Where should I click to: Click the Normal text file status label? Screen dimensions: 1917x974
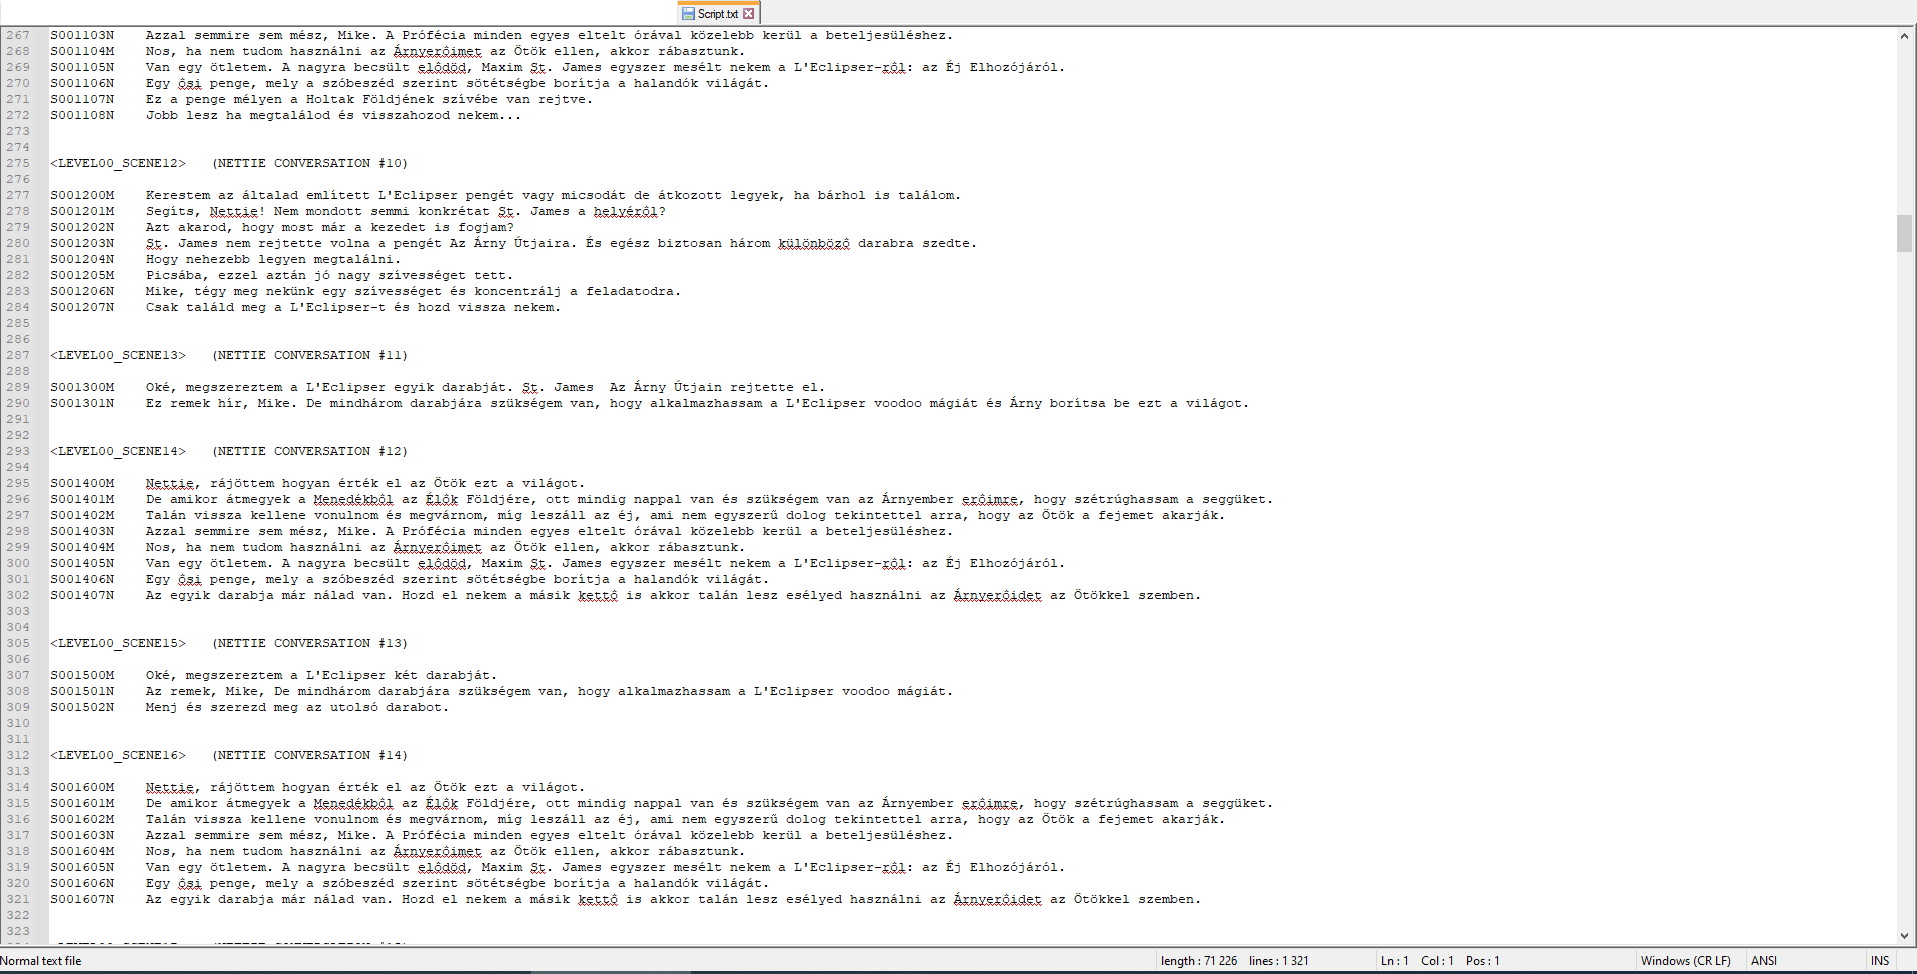[42, 960]
